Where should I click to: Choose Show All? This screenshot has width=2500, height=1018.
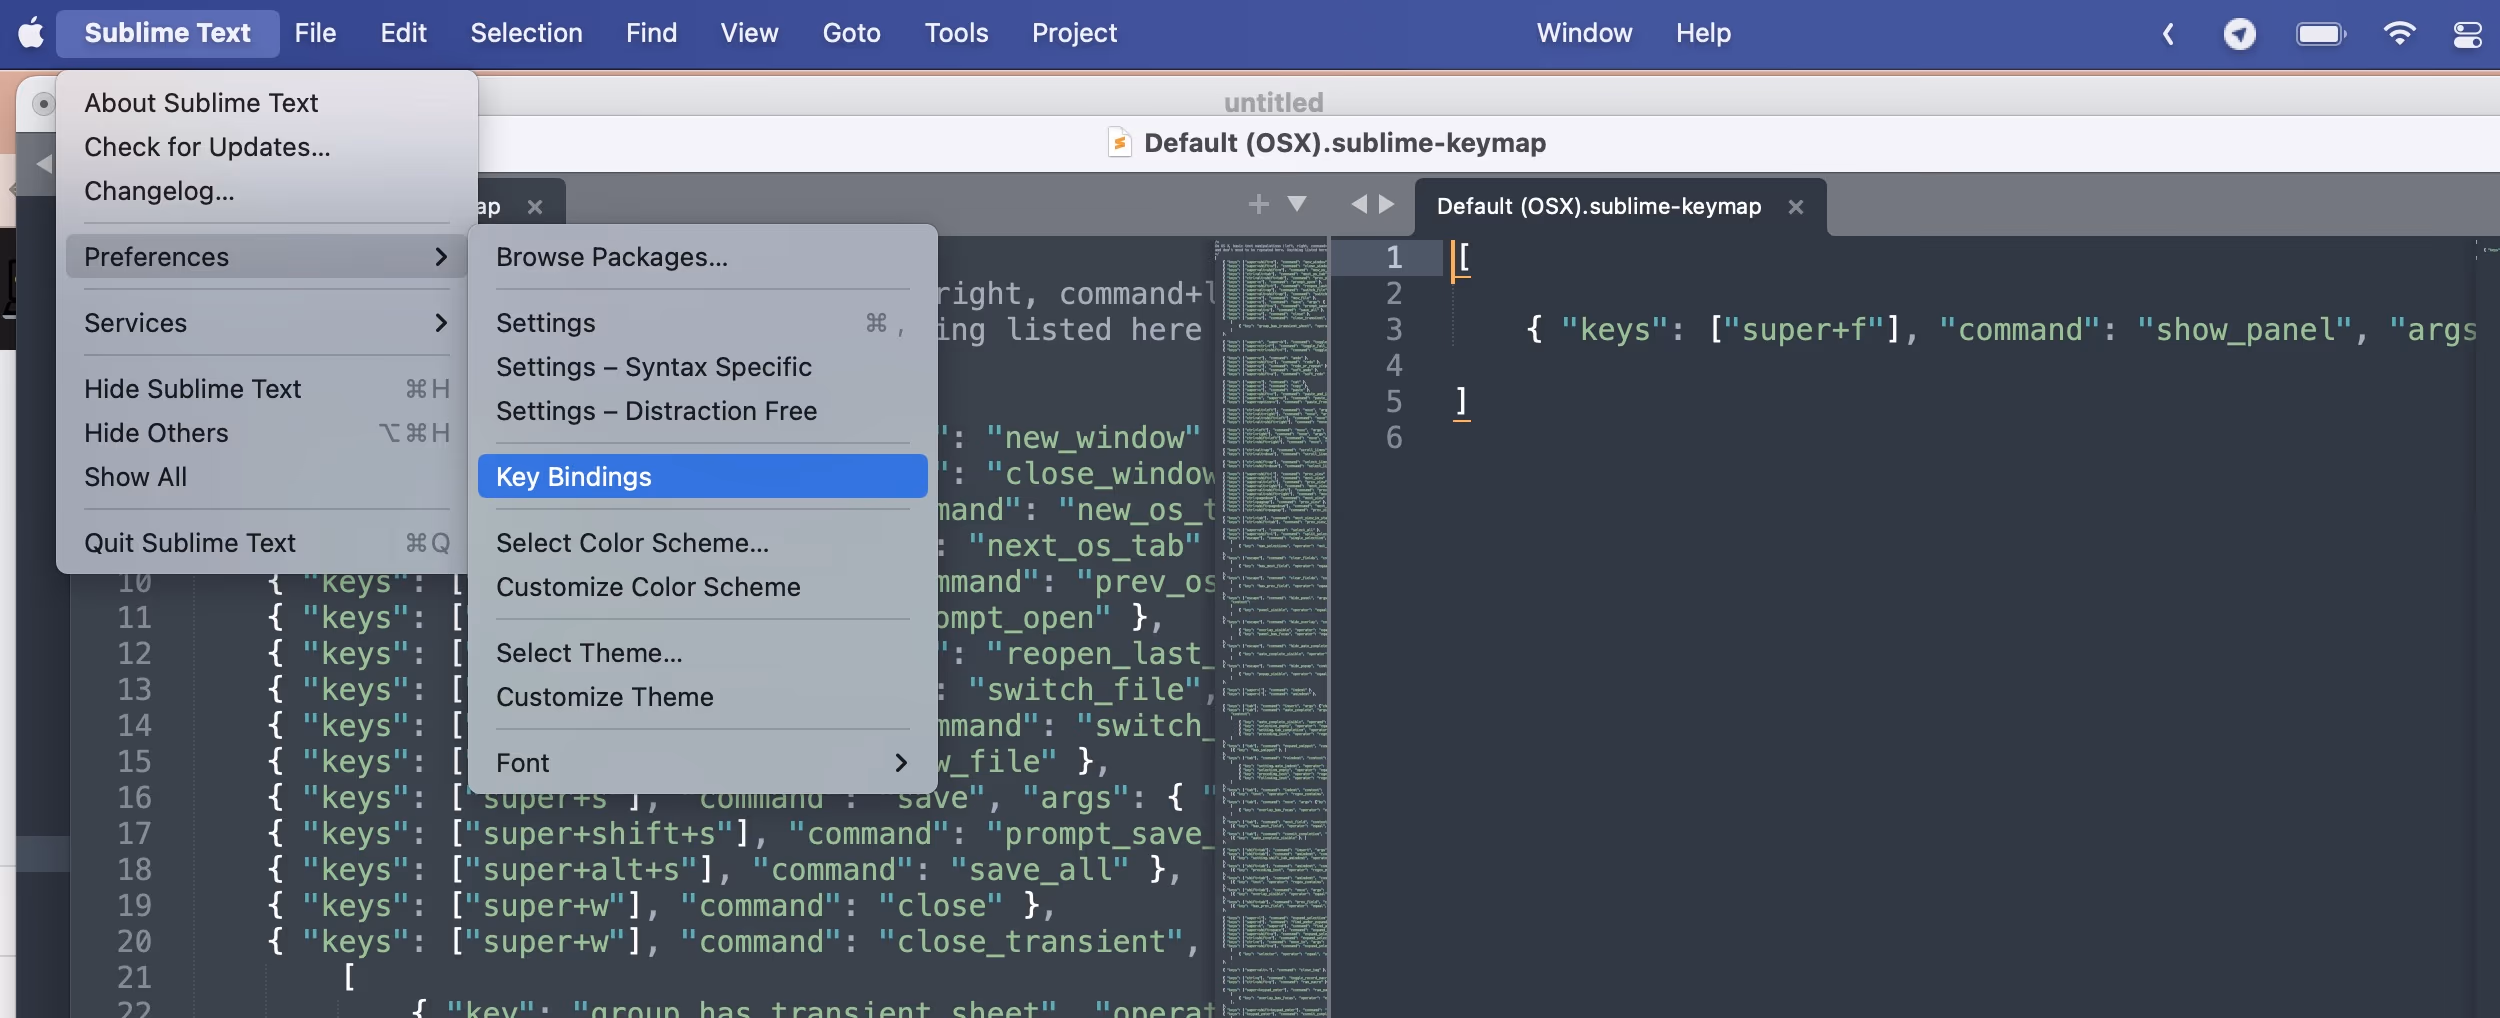click(x=267, y=477)
